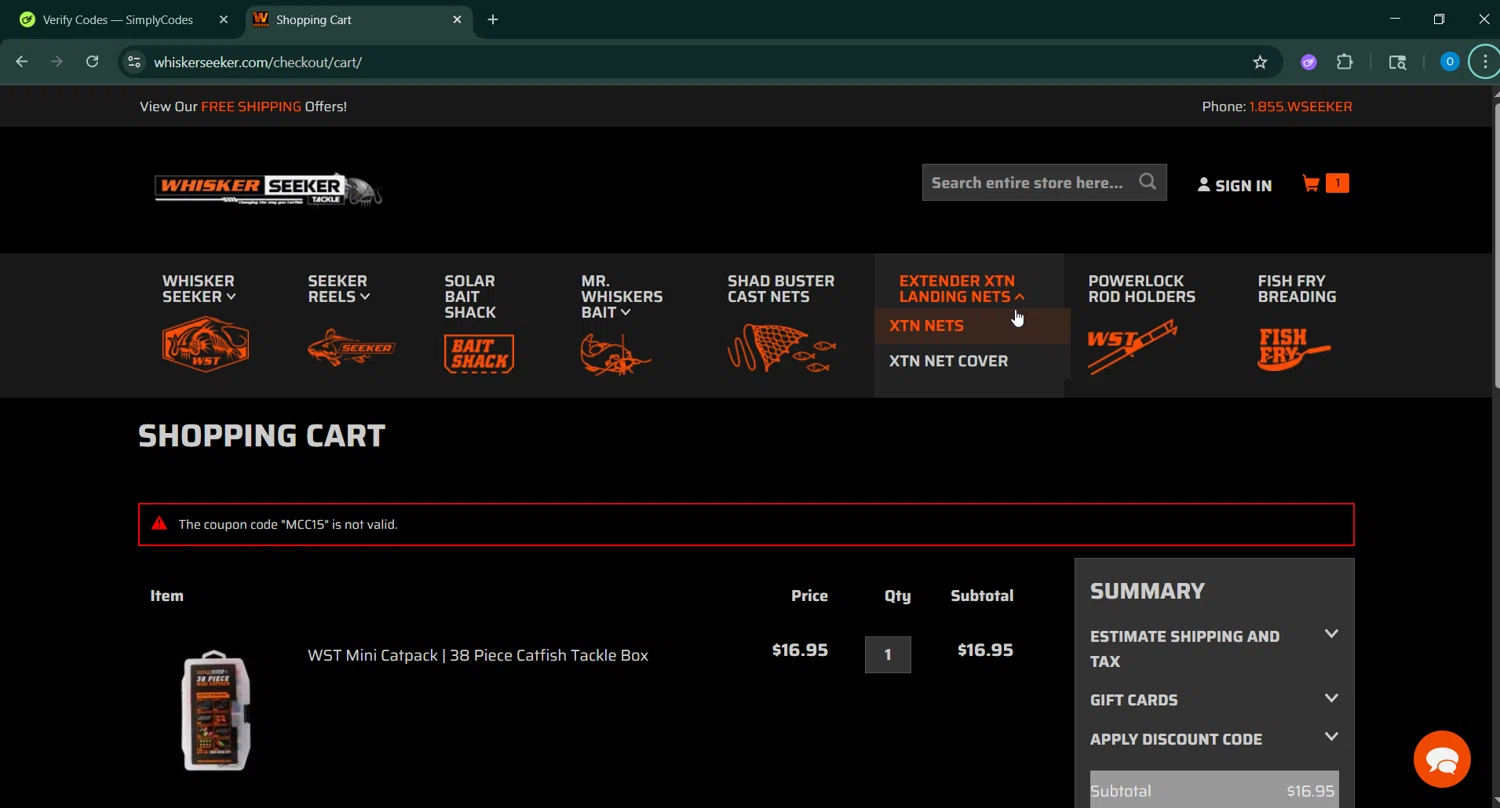Viewport: 1500px width, 808px height.
Task: Click the profile avatar in the toolbar
Action: click(x=1449, y=62)
